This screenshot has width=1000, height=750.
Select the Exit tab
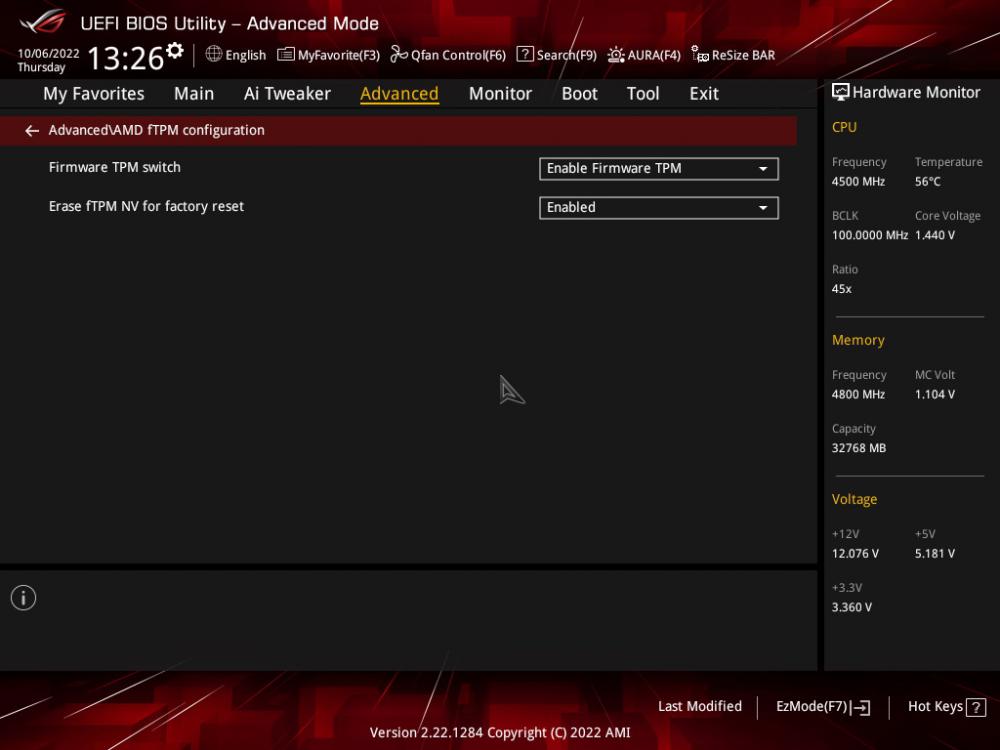(704, 94)
